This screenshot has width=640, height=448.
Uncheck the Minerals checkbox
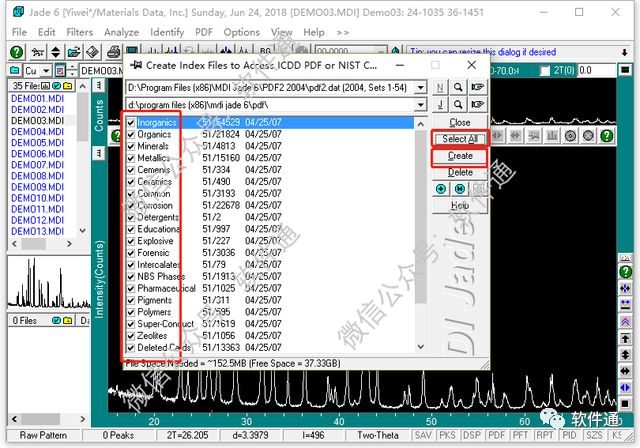click(131, 146)
